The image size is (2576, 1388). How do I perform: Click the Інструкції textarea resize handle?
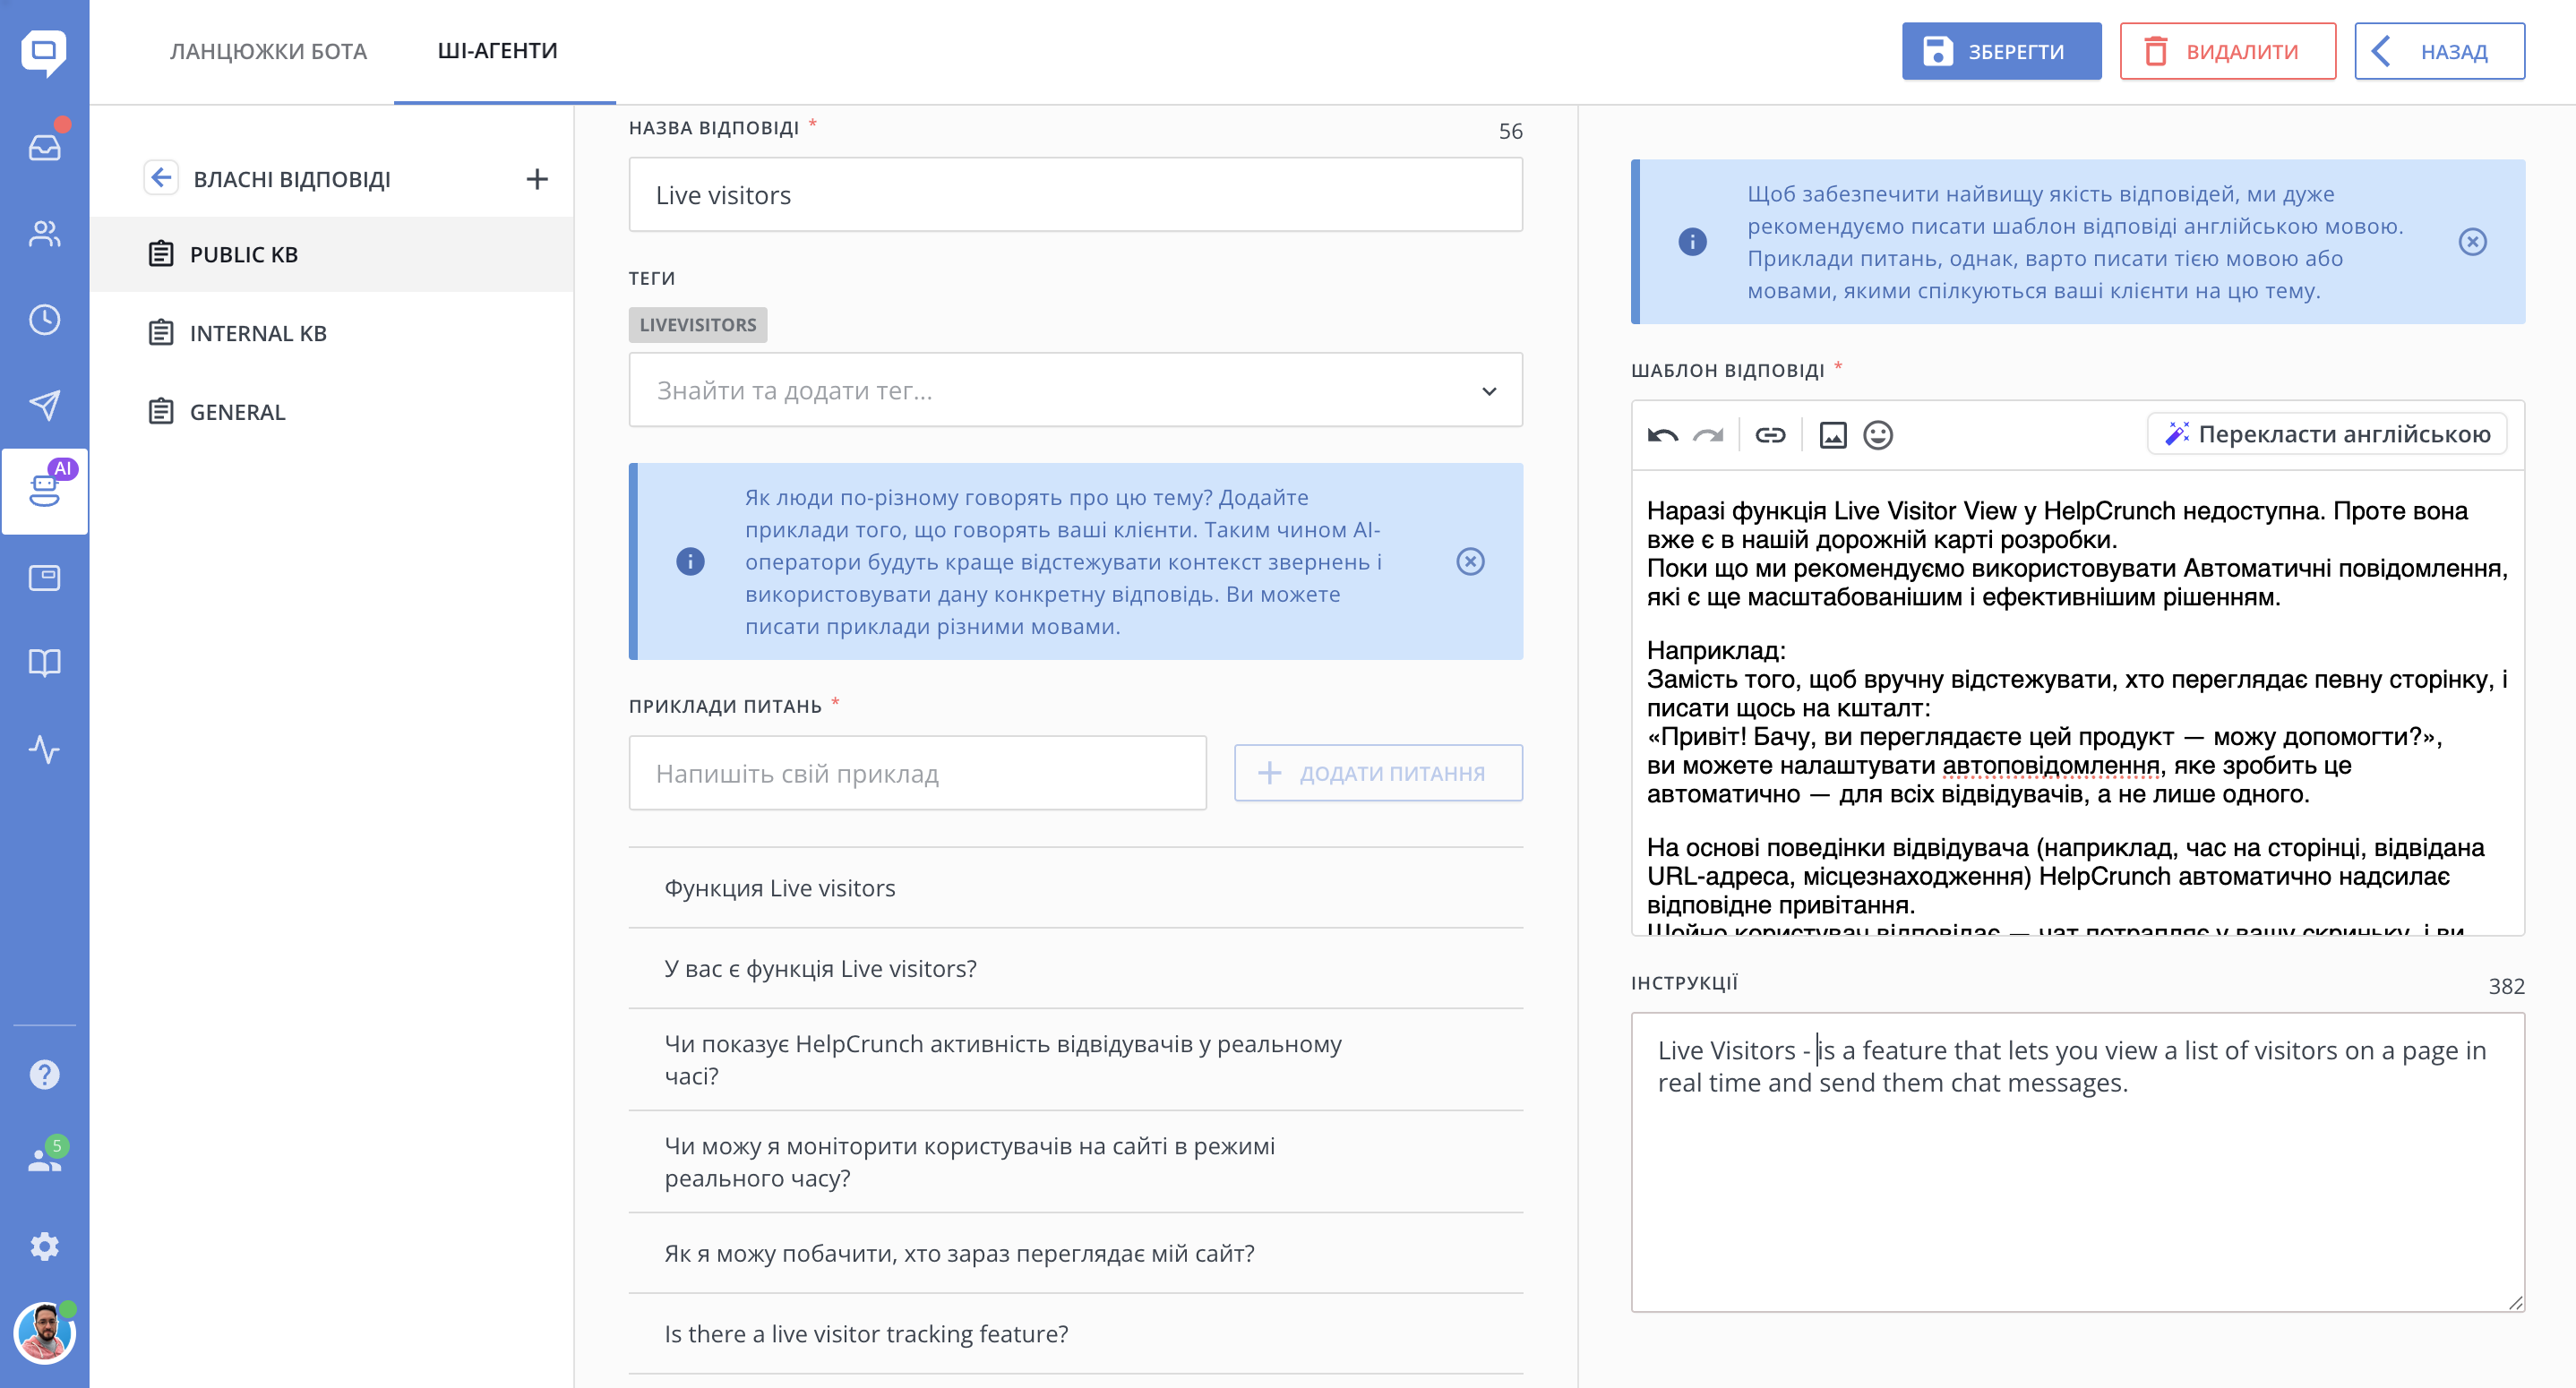coord(2516,1303)
